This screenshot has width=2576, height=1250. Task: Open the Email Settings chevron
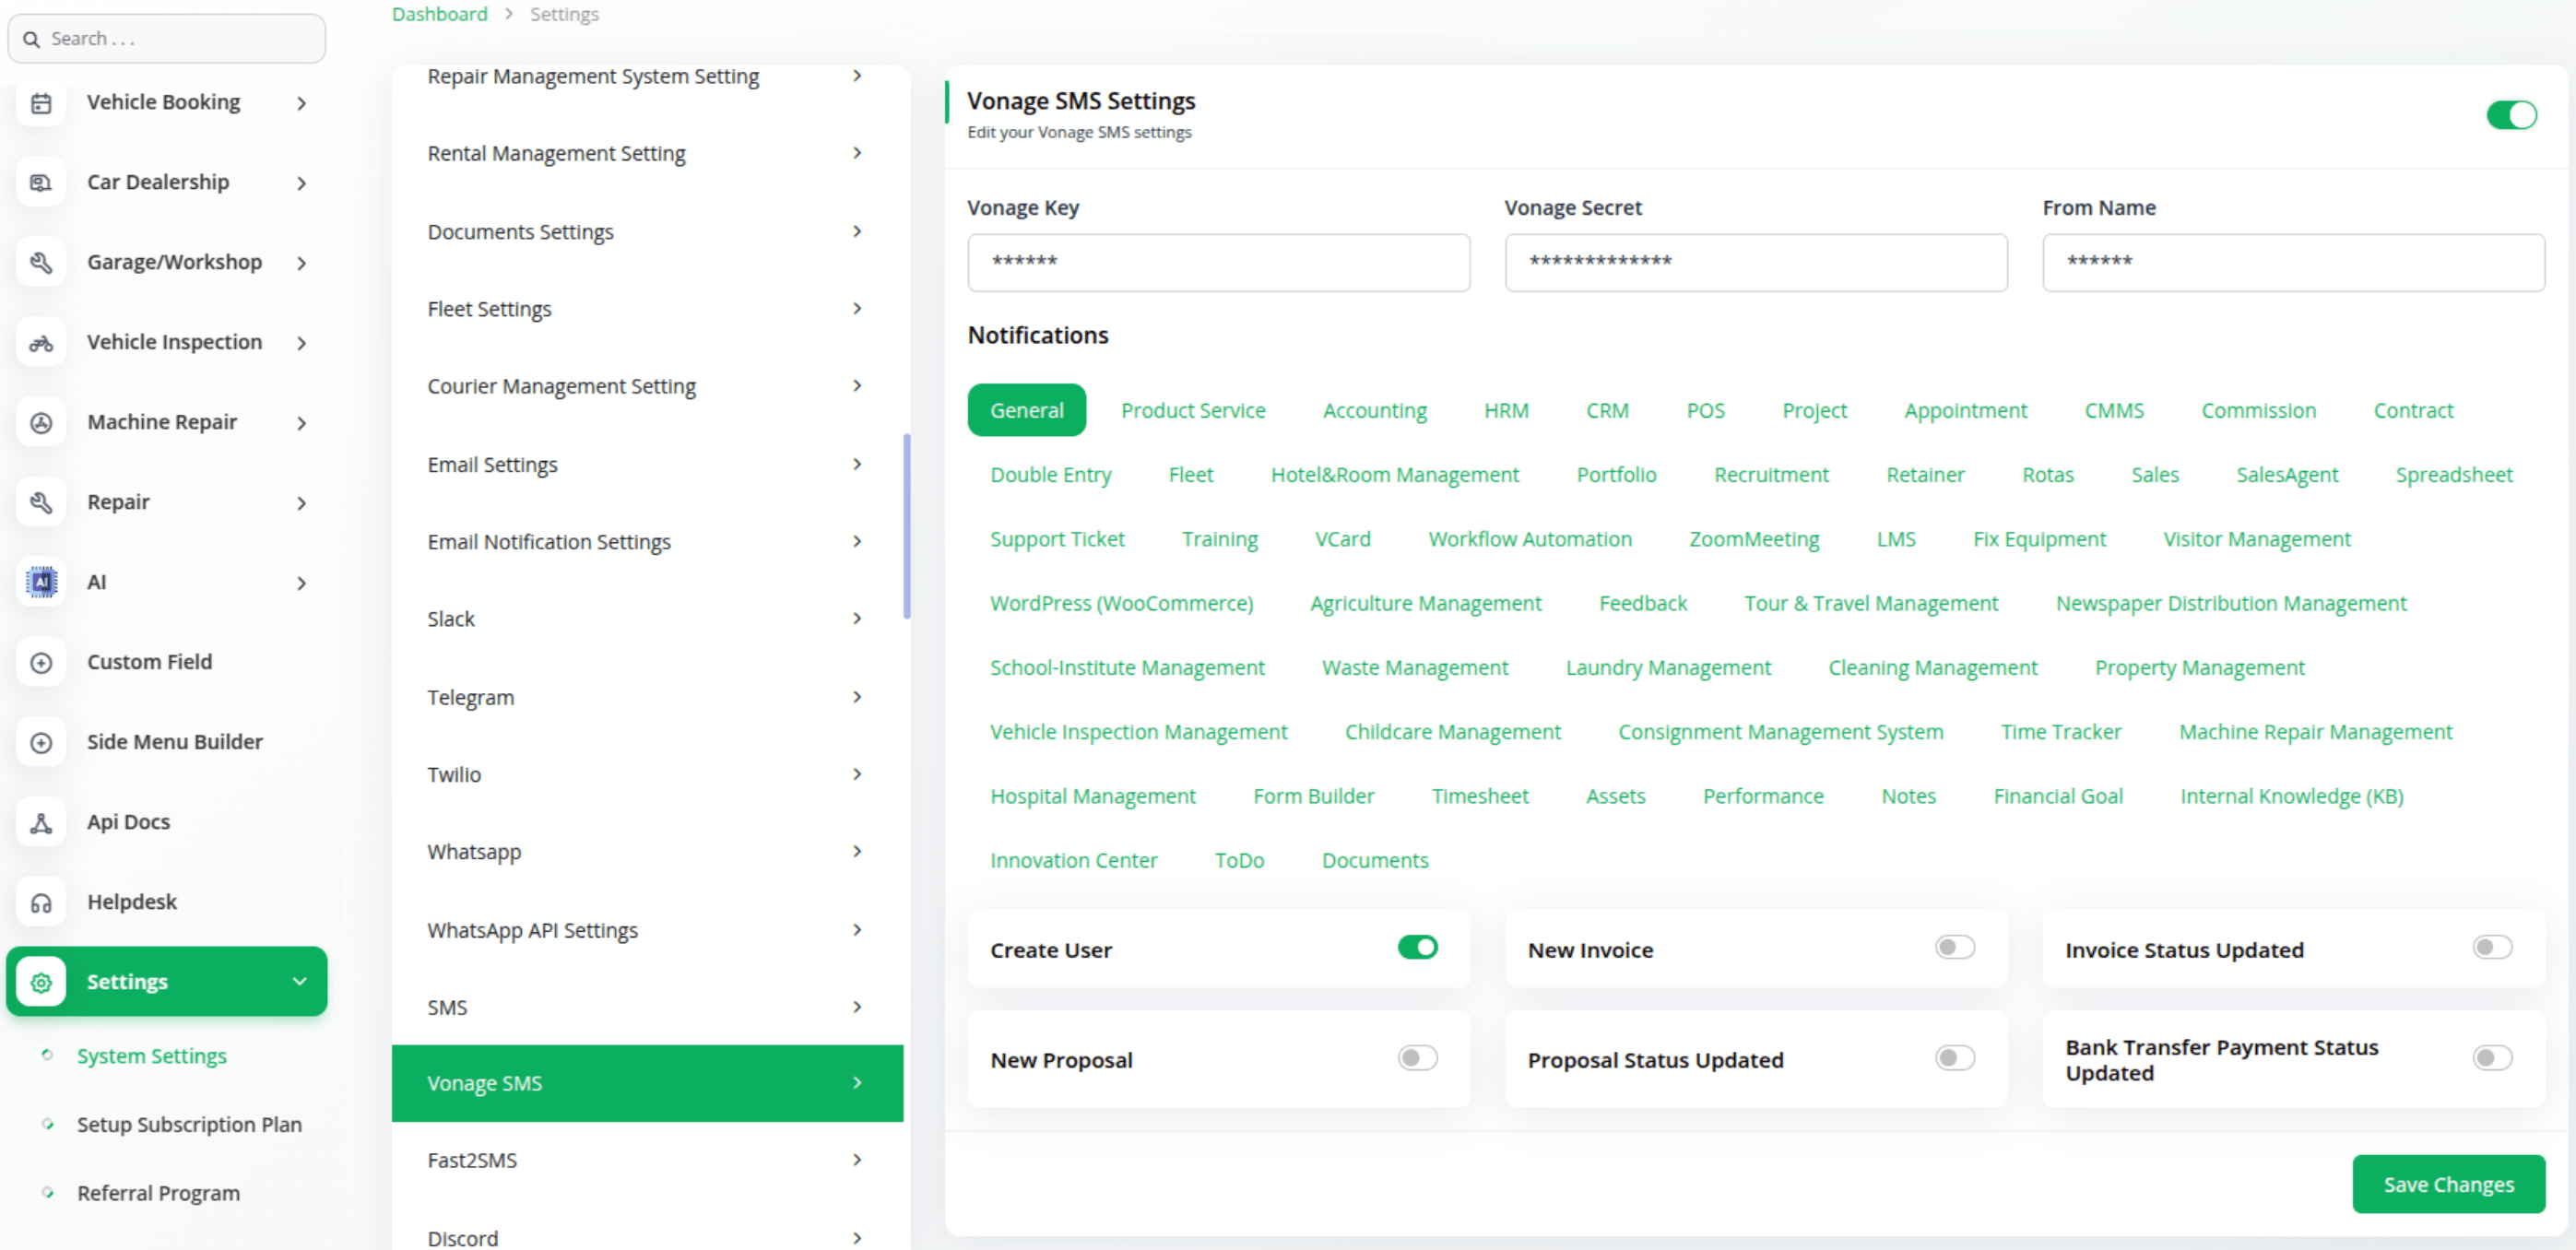(857, 464)
